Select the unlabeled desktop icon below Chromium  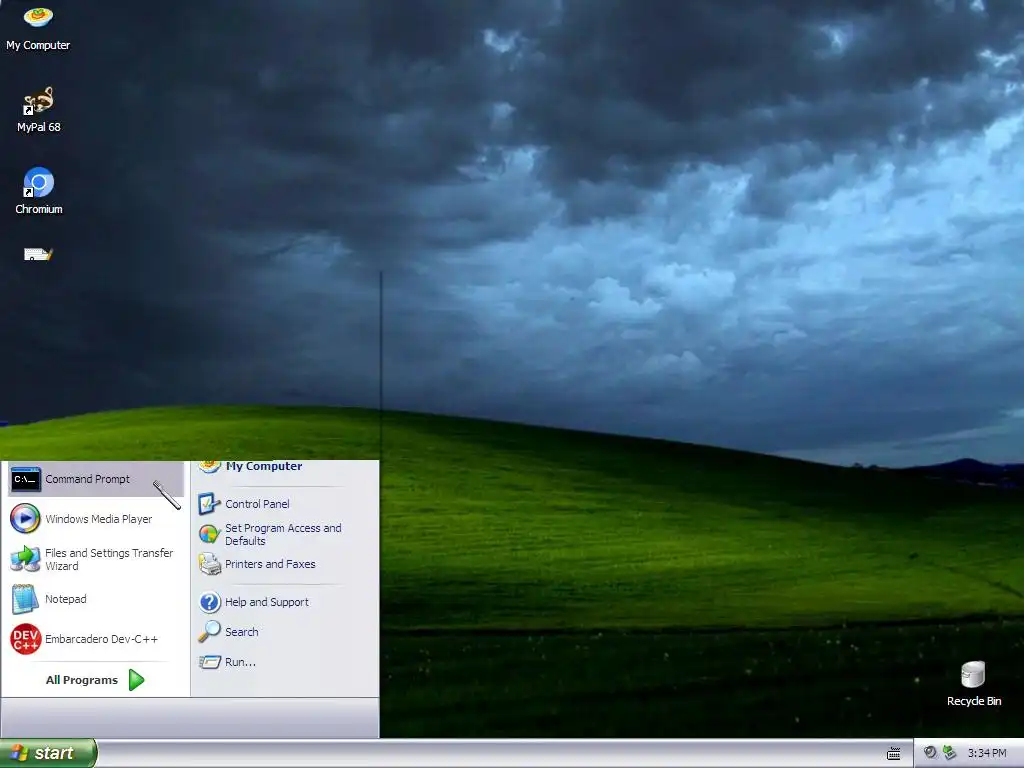coord(38,254)
